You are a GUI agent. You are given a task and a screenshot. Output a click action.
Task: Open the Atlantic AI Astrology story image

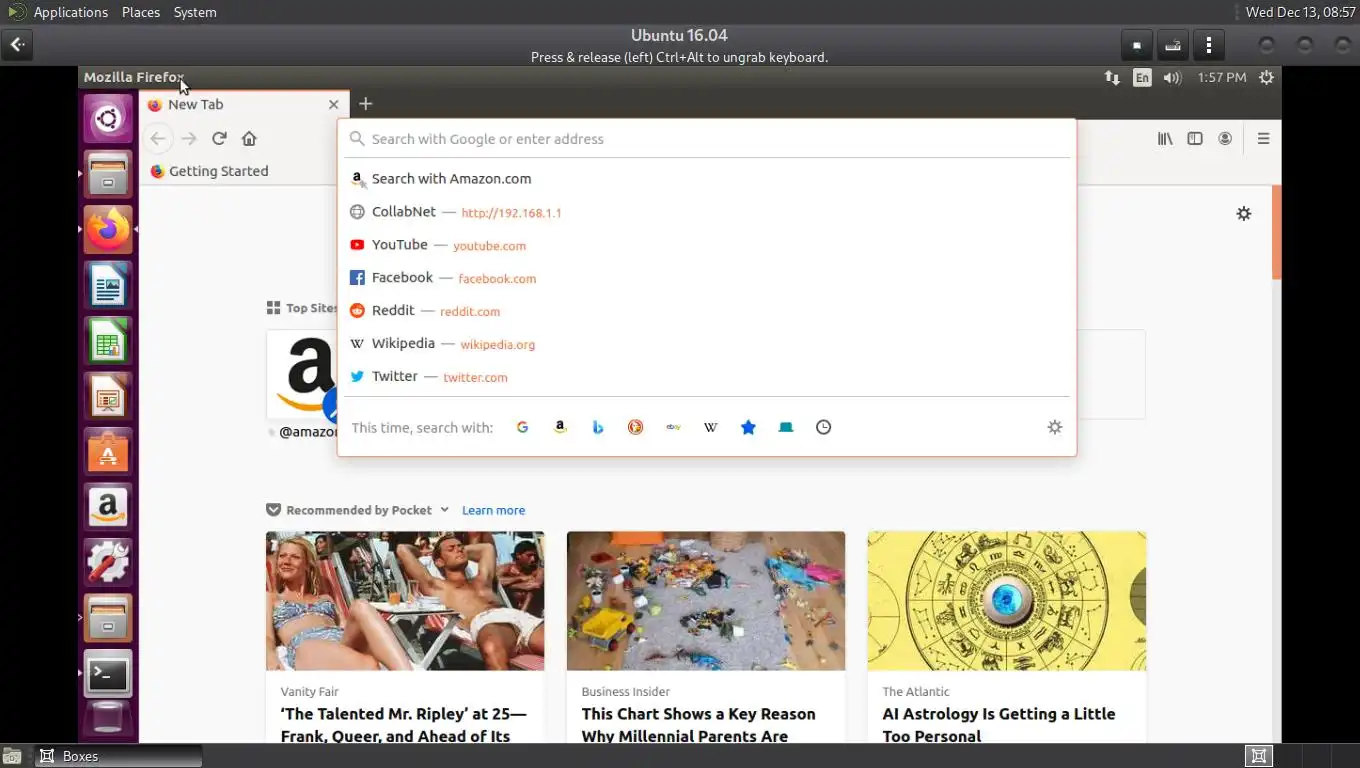pyautogui.click(x=1007, y=600)
